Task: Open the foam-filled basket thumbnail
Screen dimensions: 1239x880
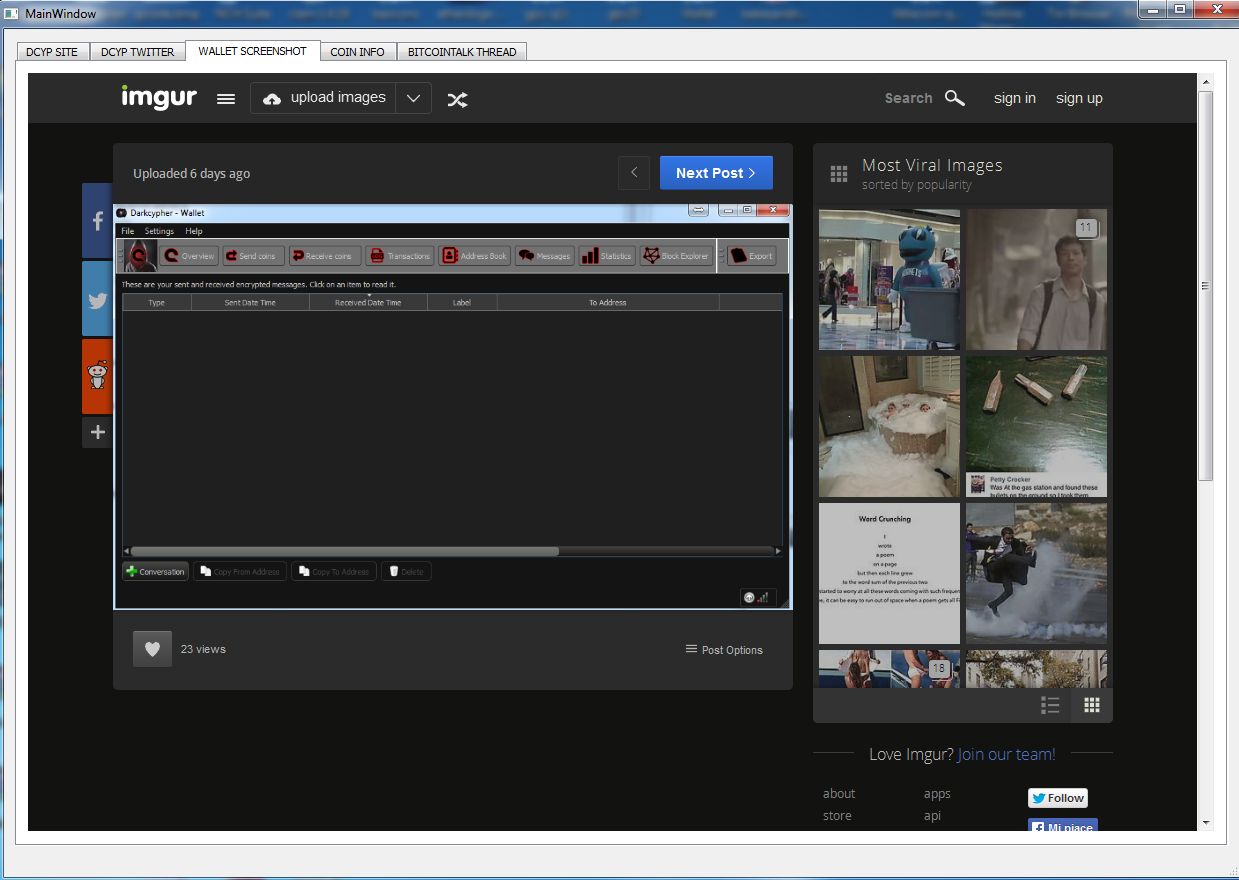Action: tap(889, 426)
